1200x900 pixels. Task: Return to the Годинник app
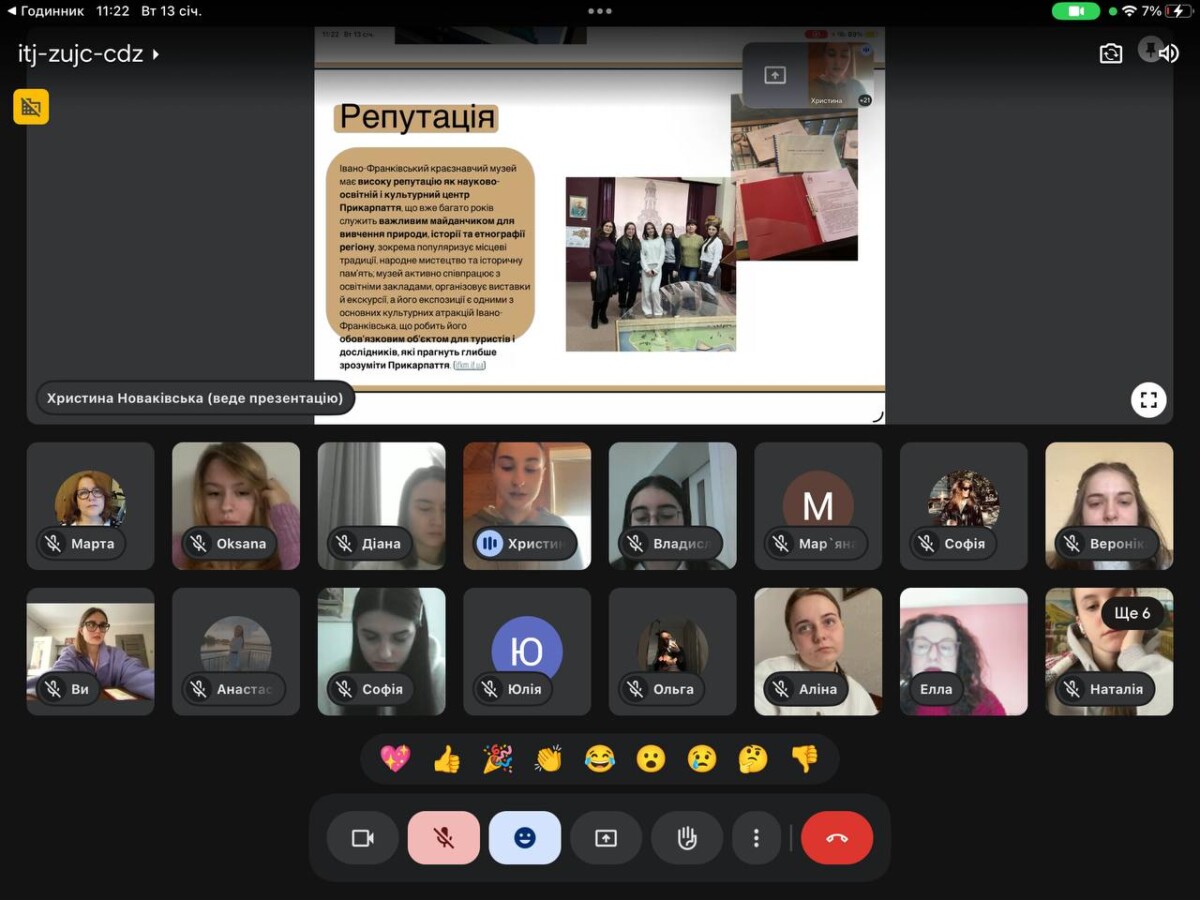(45, 11)
